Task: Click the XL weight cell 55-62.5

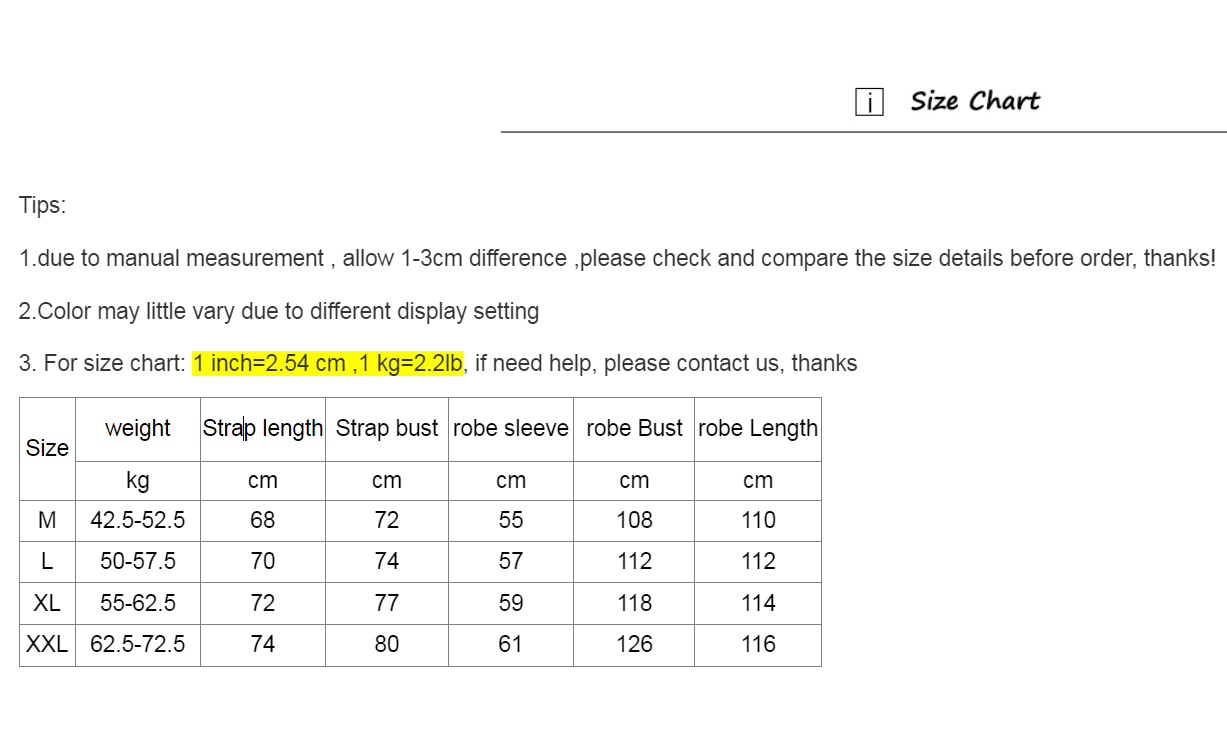Action: pos(138,603)
